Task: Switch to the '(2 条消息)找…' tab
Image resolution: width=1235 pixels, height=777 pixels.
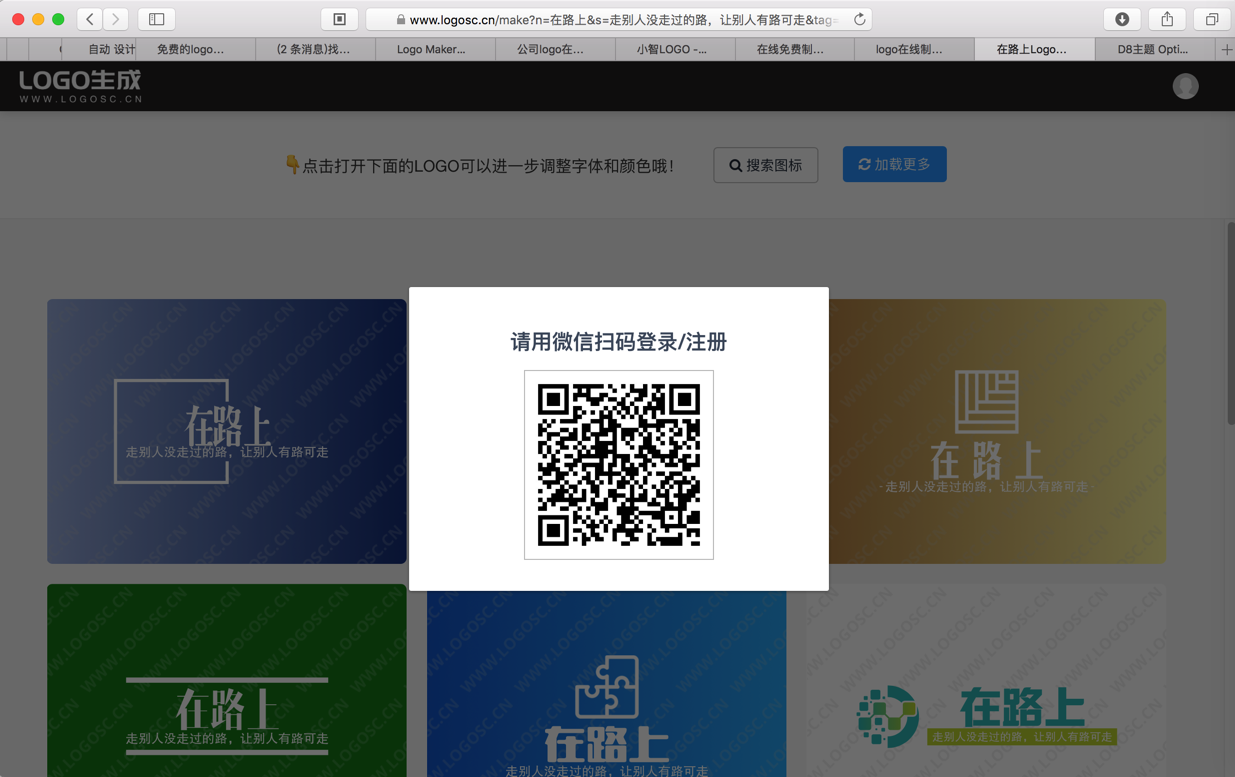Action: [x=315, y=49]
